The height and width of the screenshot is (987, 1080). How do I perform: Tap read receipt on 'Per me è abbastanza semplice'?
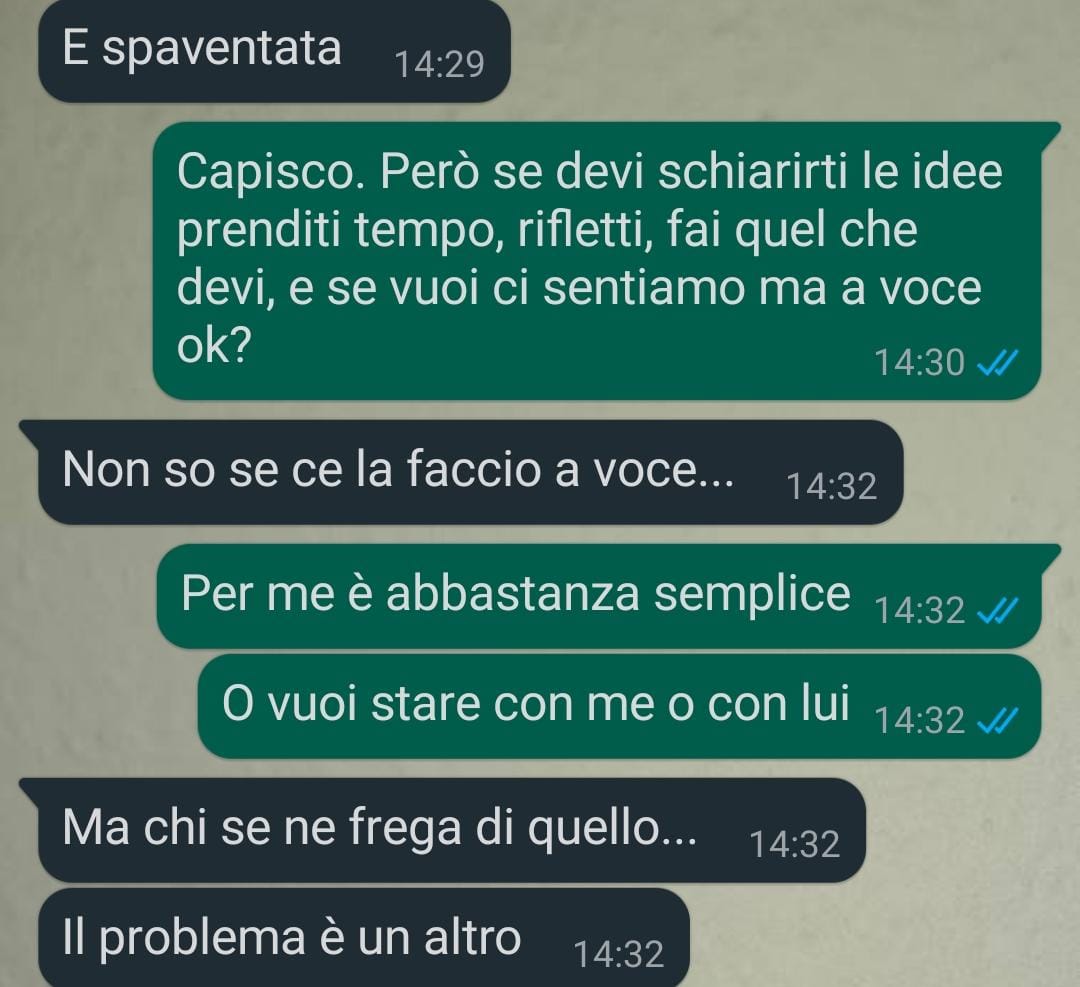click(x=997, y=610)
